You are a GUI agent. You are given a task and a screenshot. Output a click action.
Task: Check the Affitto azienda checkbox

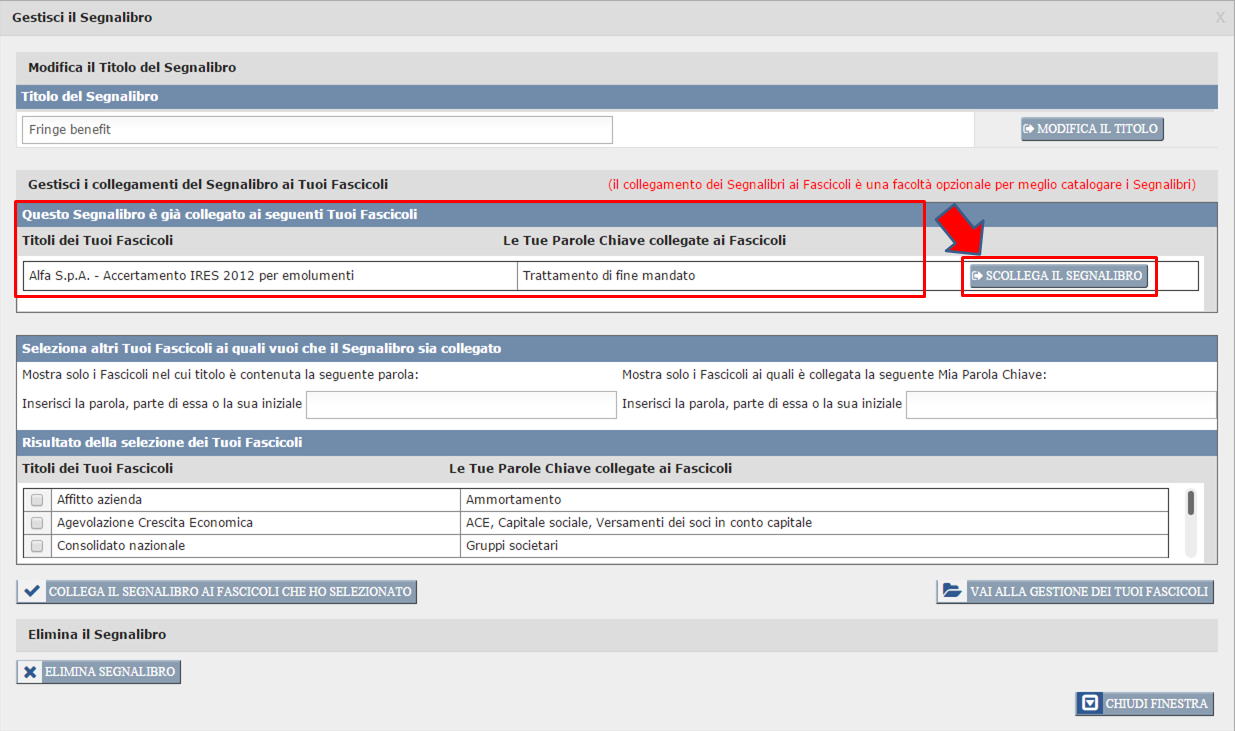(x=37, y=500)
